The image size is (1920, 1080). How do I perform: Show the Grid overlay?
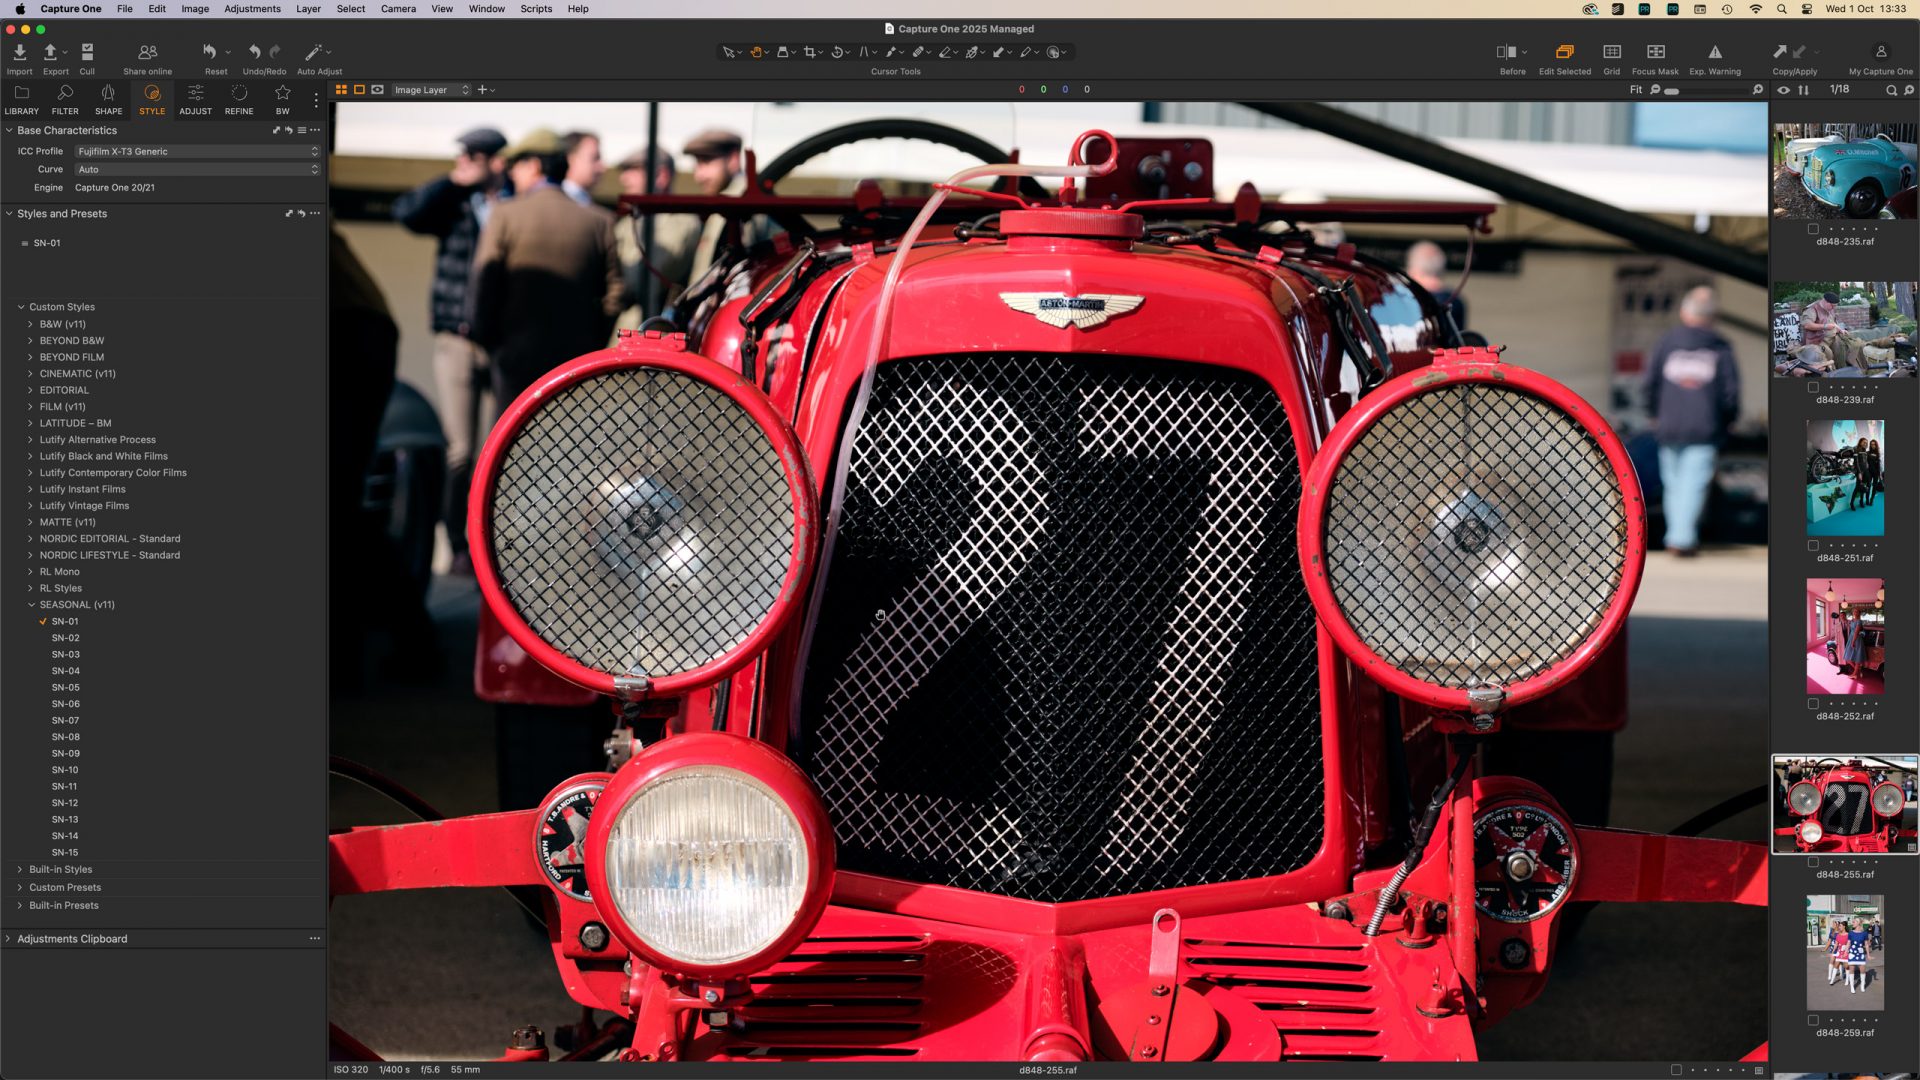(1611, 51)
